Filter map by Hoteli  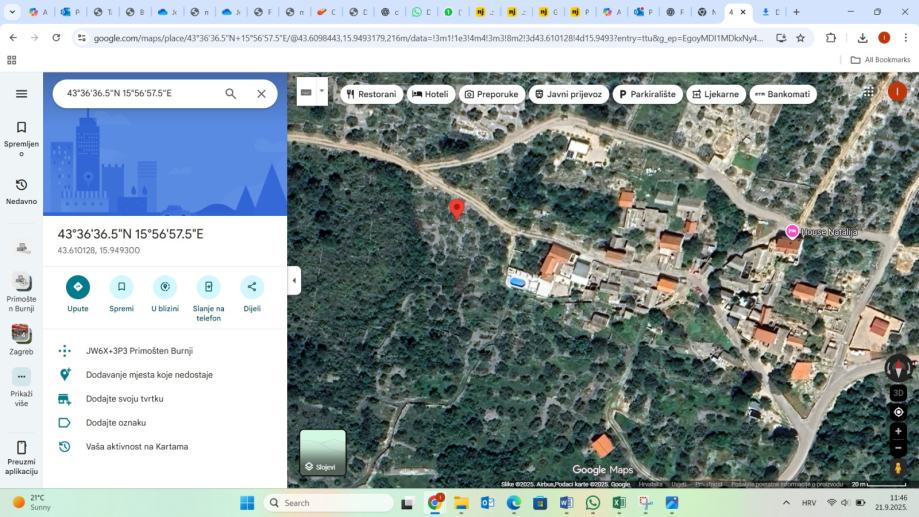click(431, 94)
